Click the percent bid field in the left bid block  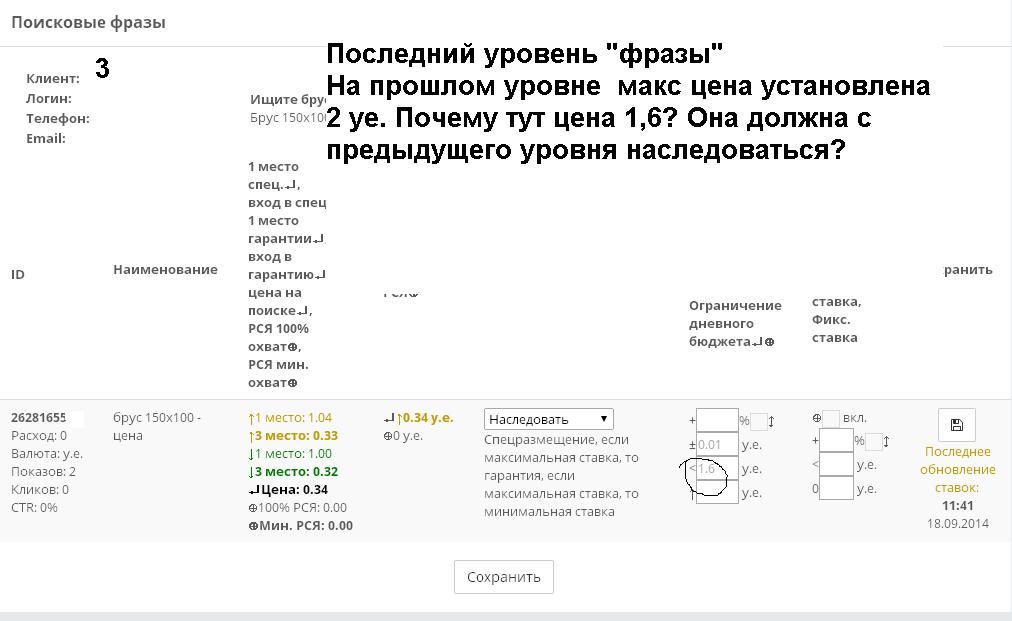coord(716,420)
